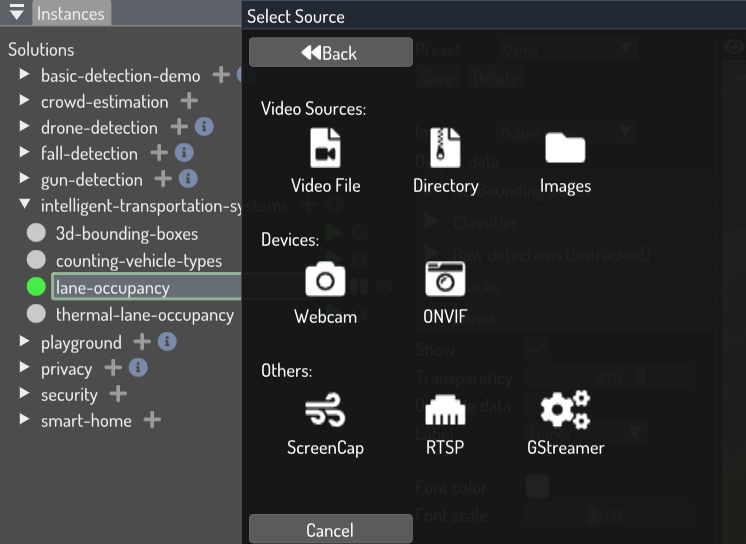Expand privacy tree node

point(24,367)
